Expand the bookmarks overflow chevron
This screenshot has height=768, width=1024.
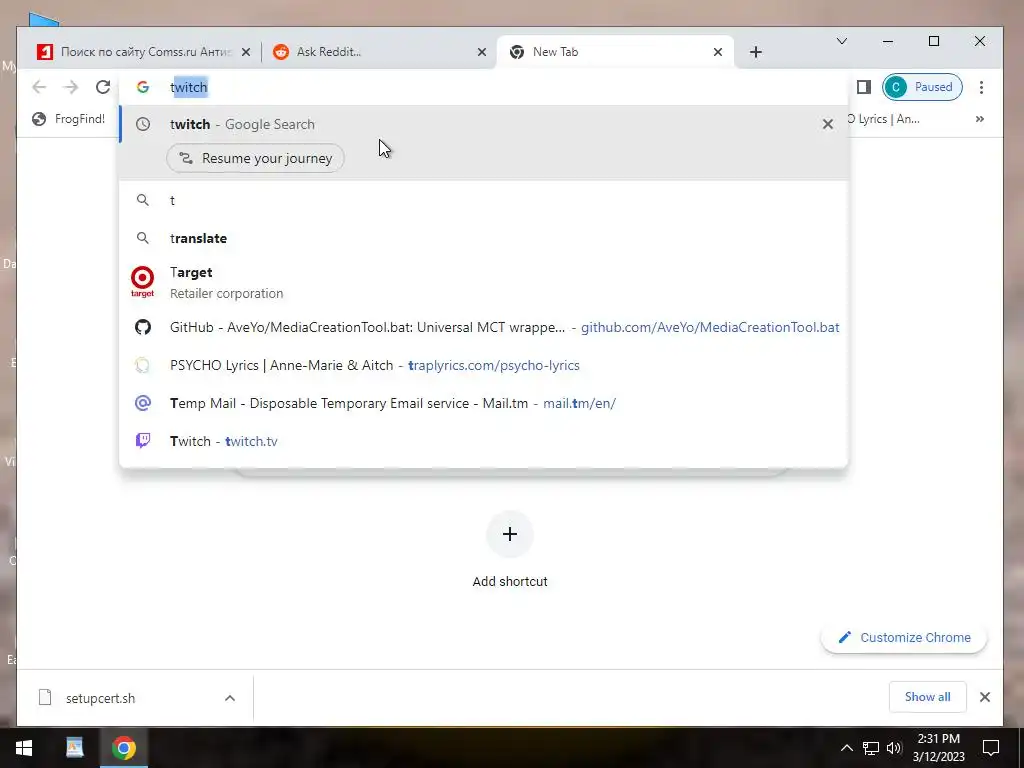tap(980, 119)
